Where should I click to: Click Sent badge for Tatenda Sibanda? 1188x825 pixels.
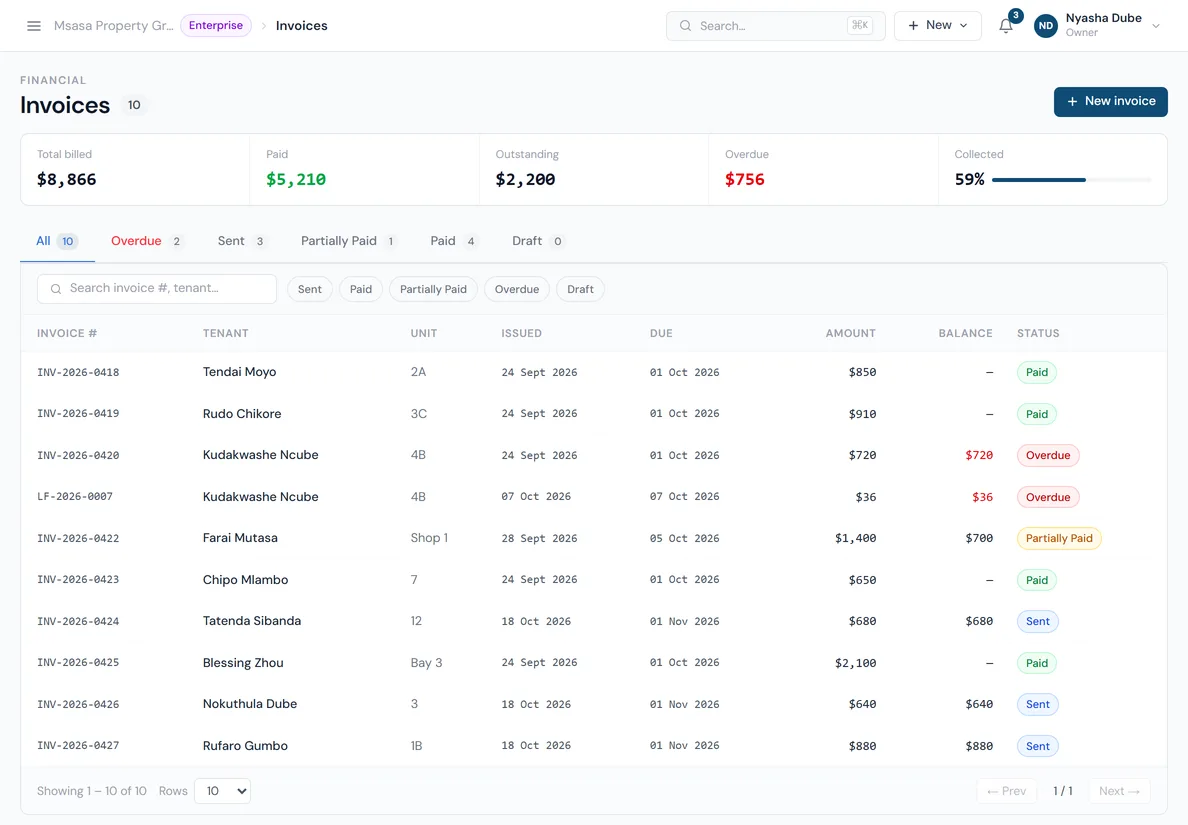(1037, 621)
